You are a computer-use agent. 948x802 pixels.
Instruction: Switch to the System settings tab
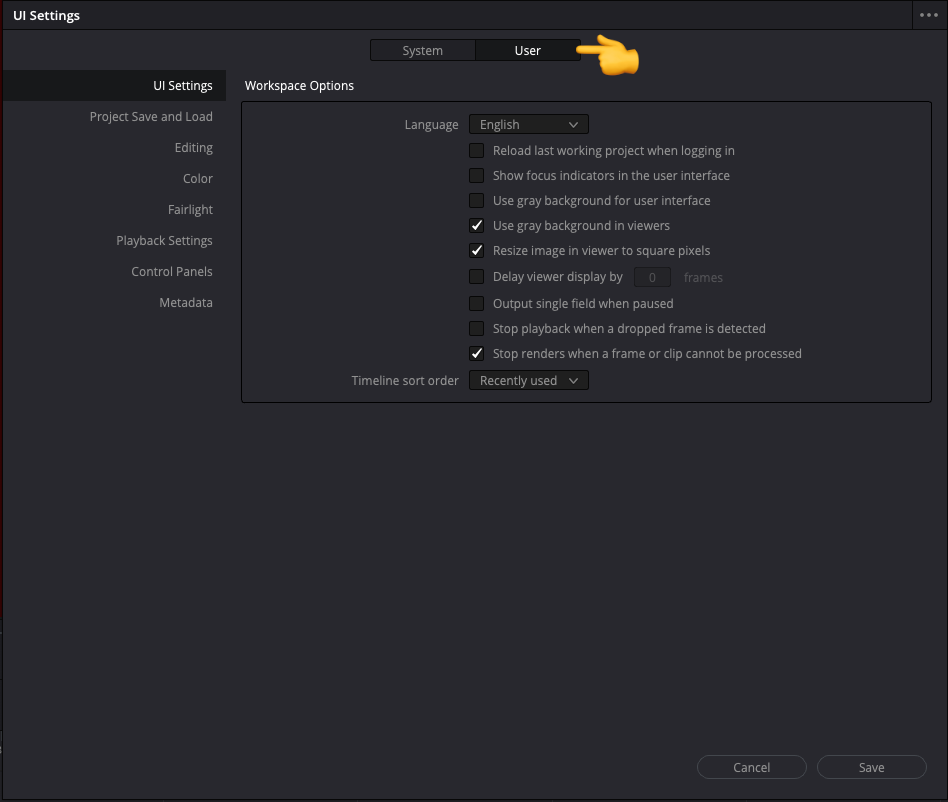422,50
